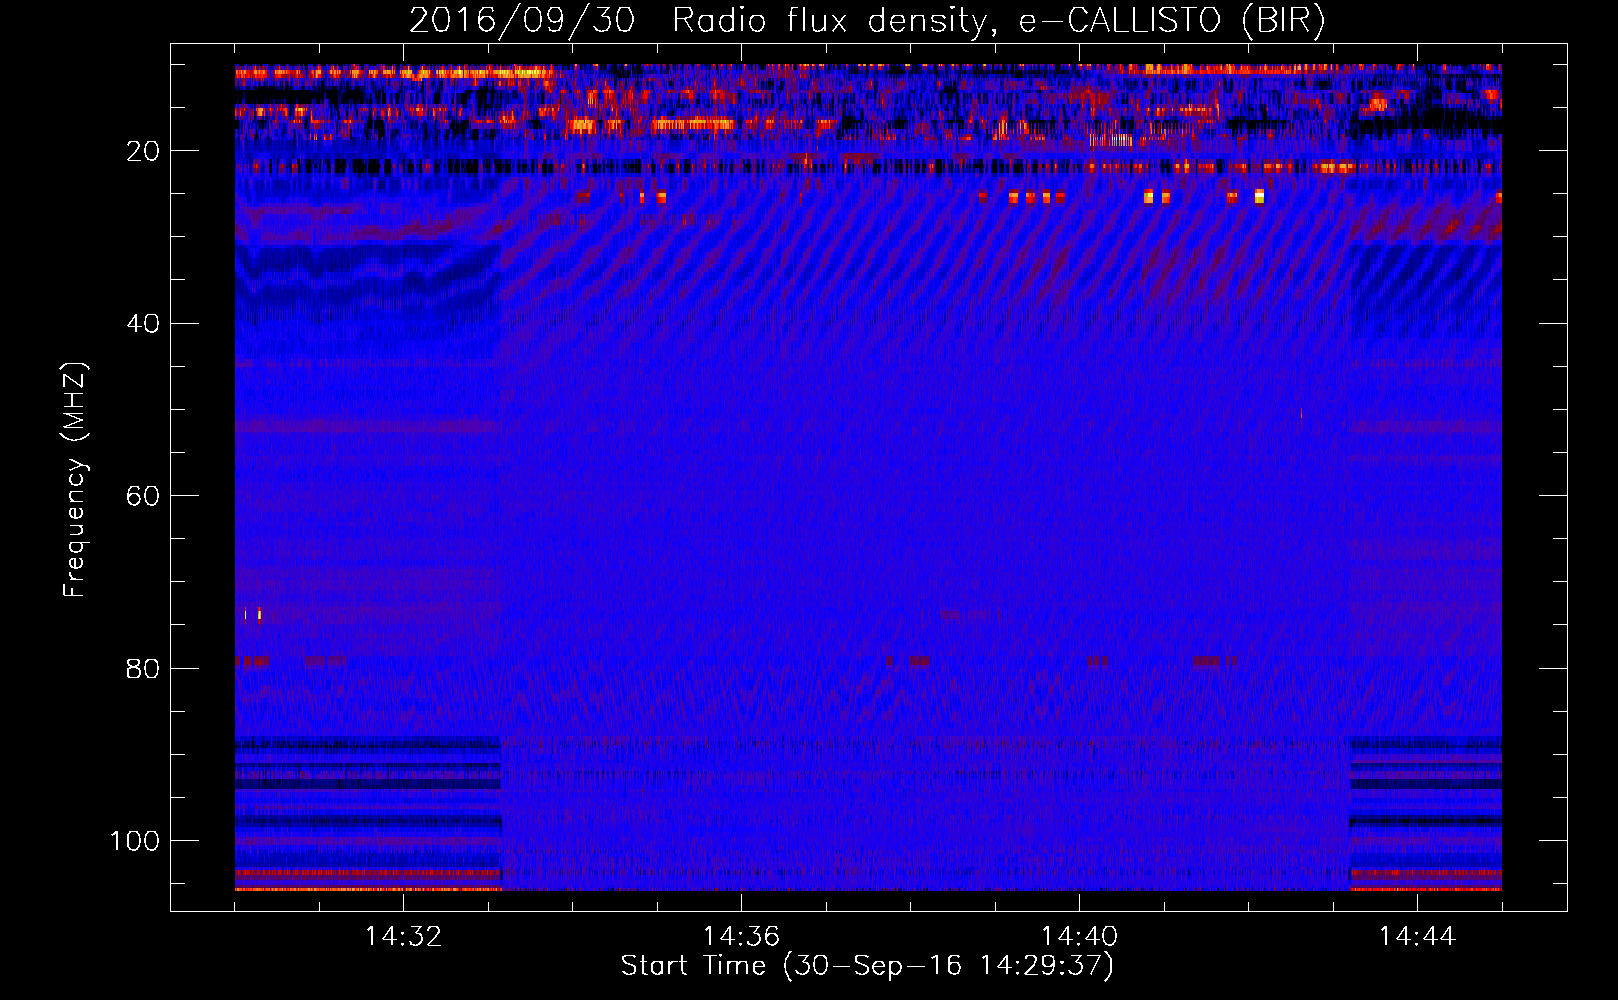The width and height of the screenshot is (1618, 1000).
Task: Click the 80 frequency tick label
Action: click(x=143, y=668)
